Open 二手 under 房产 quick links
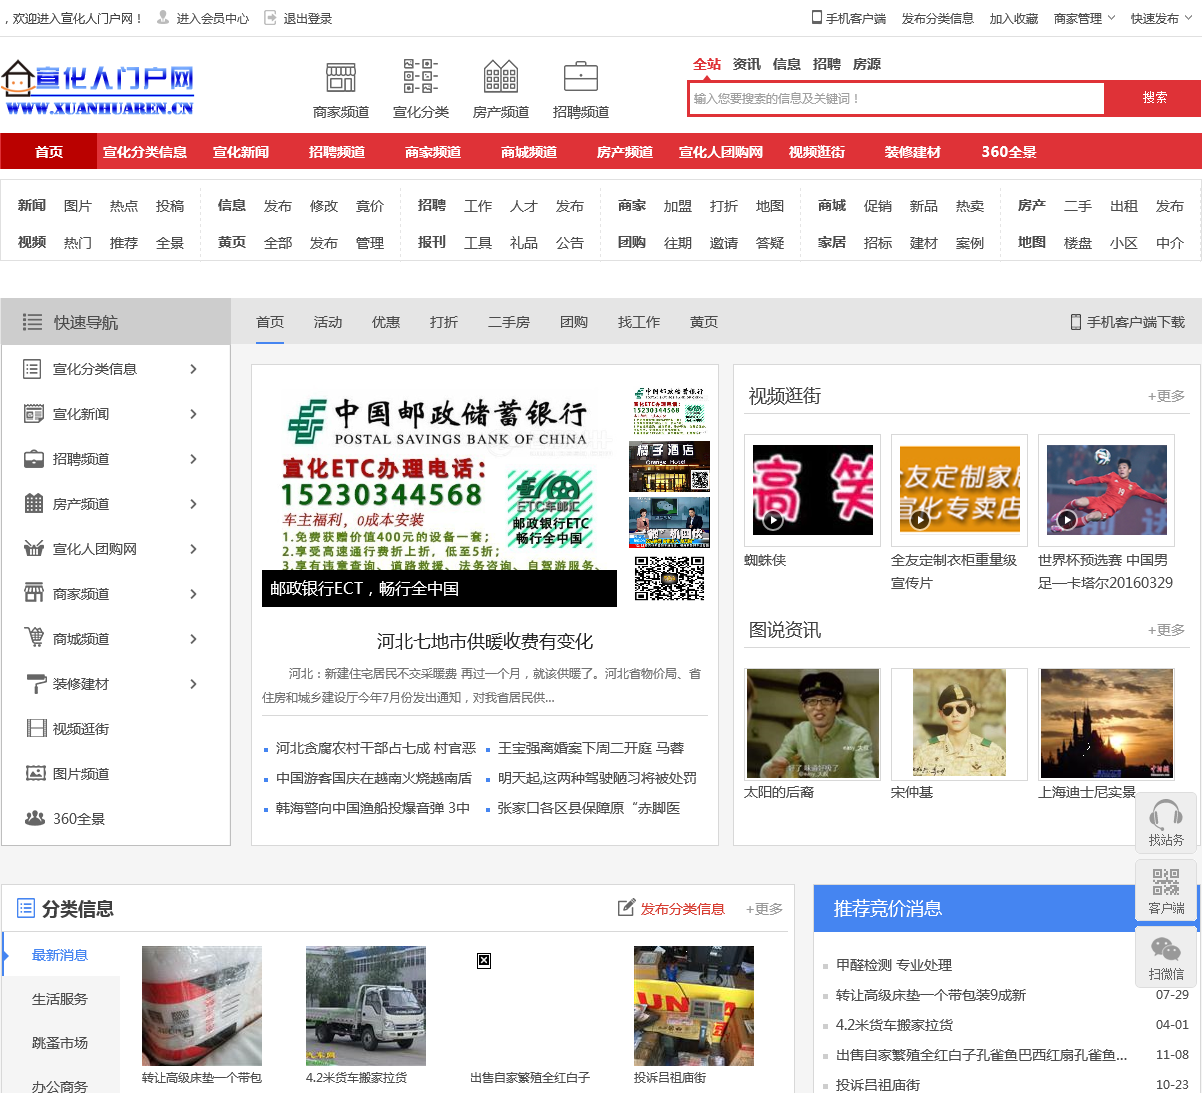This screenshot has height=1093, width=1202. (1078, 206)
